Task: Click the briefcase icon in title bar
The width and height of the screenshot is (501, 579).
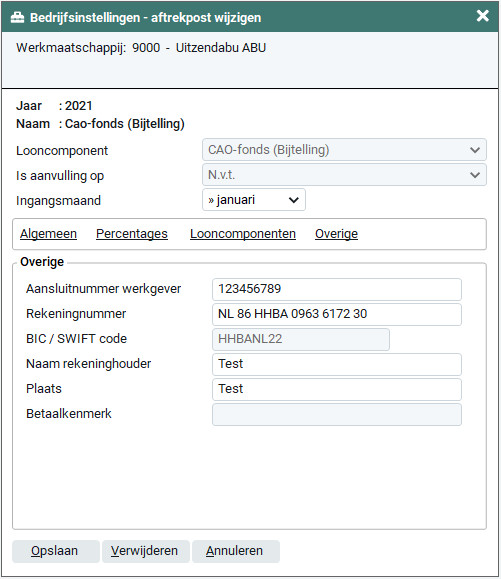Action: pos(17,17)
